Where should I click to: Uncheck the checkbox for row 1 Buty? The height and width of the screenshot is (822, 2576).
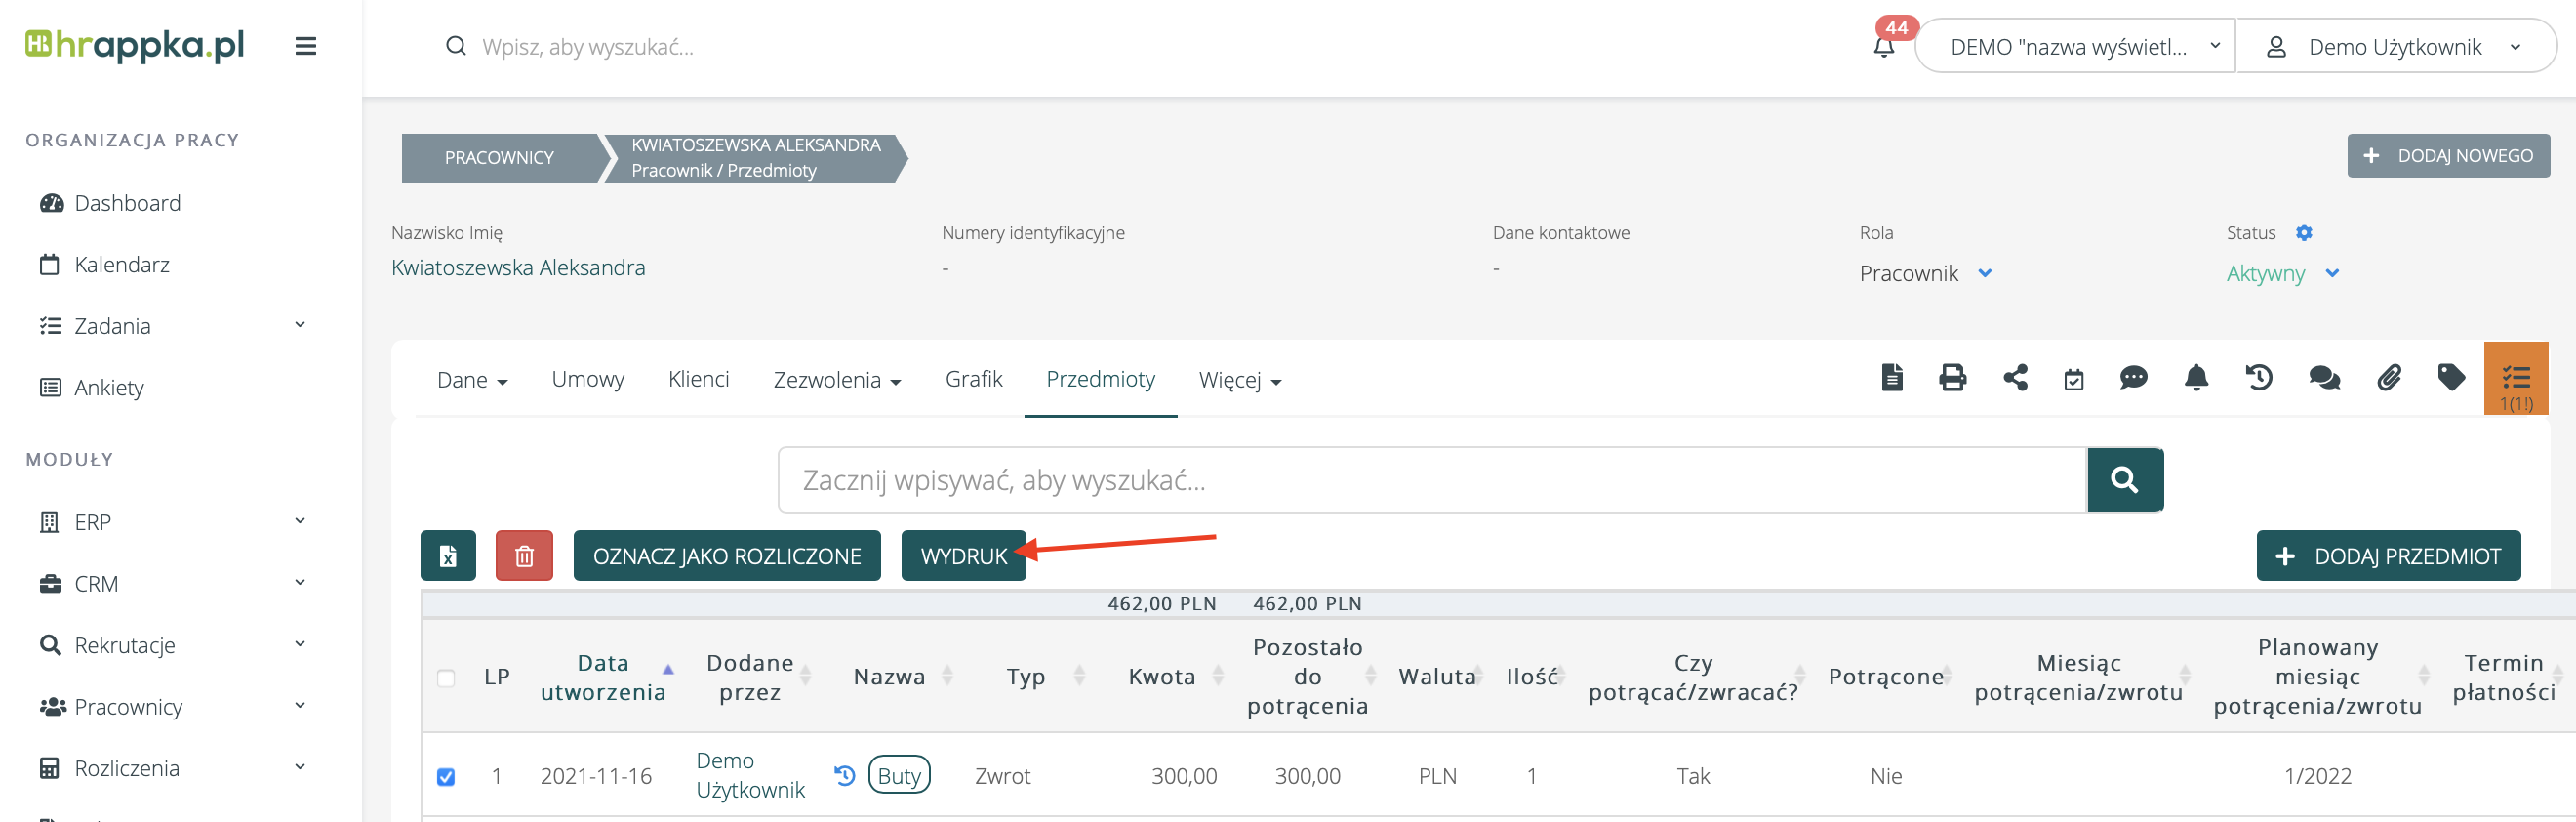pyautogui.click(x=446, y=777)
